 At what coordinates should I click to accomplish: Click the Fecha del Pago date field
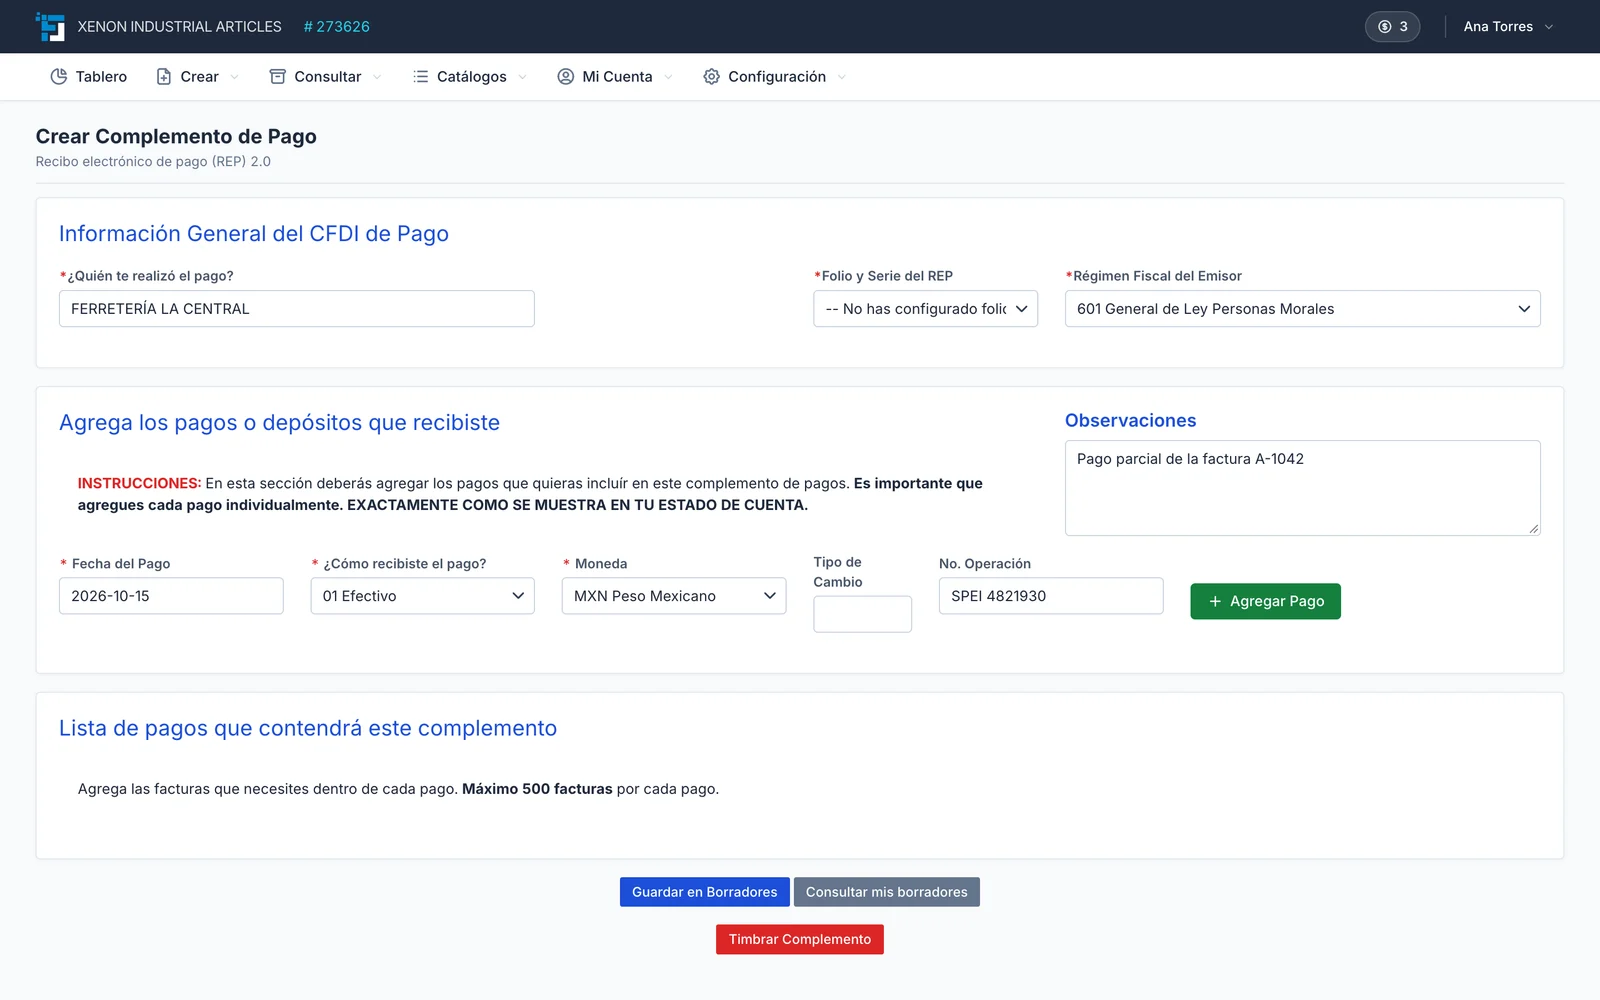pyautogui.click(x=171, y=596)
